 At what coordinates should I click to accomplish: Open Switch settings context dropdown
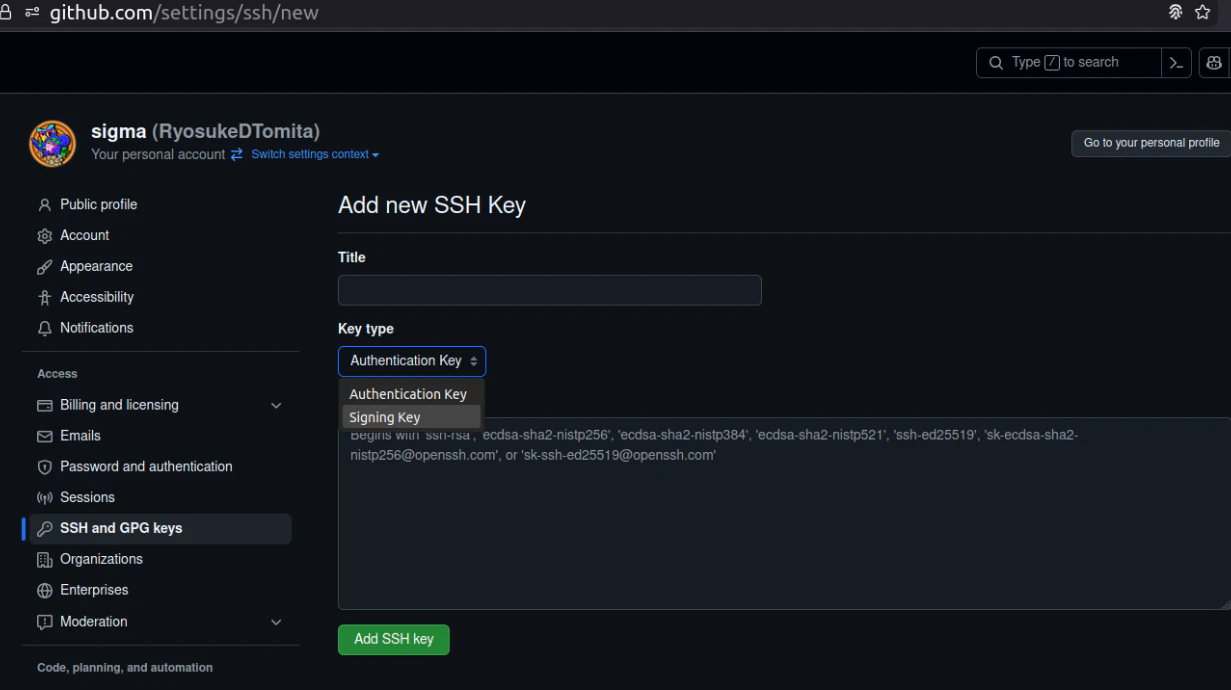pos(315,155)
